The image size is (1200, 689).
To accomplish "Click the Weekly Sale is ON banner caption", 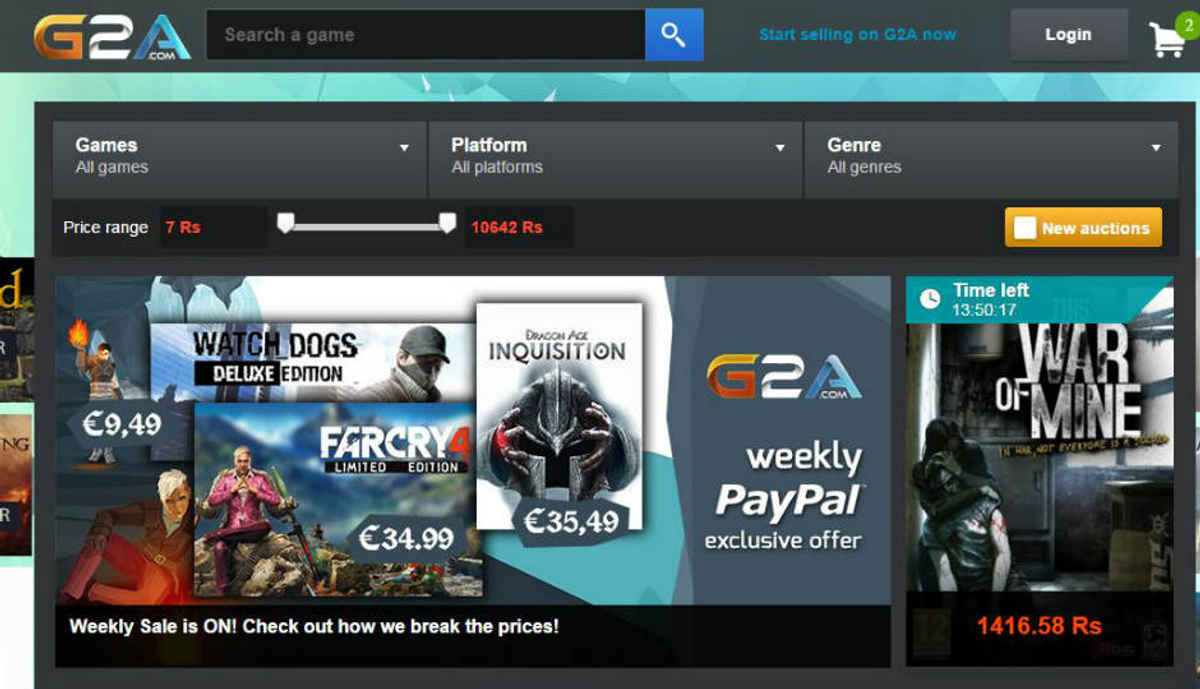I will coord(314,627).
